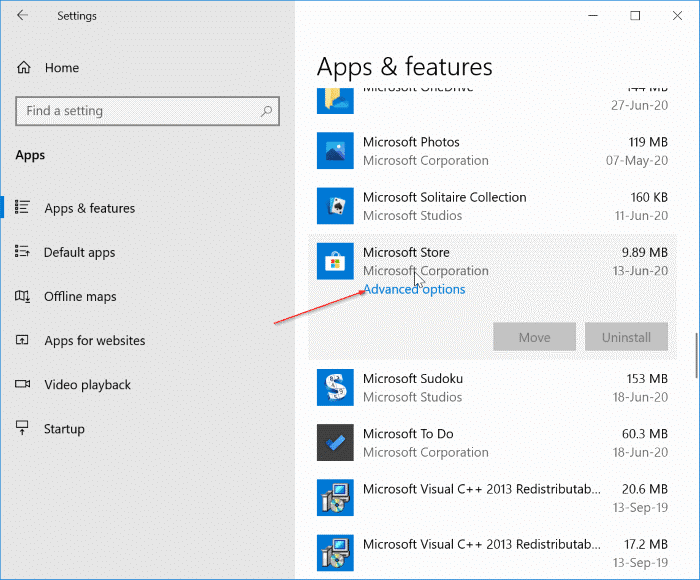The width and height of the screenshot is (700, 580).
Task: Click the Apps & features heading
Action: click(404, 67)
